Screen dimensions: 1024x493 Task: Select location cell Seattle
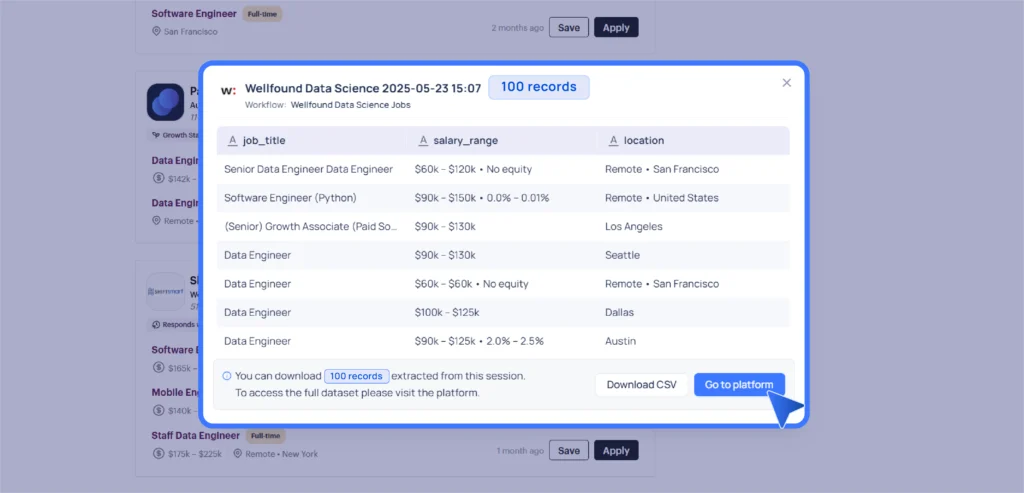[x=622, y=255]
